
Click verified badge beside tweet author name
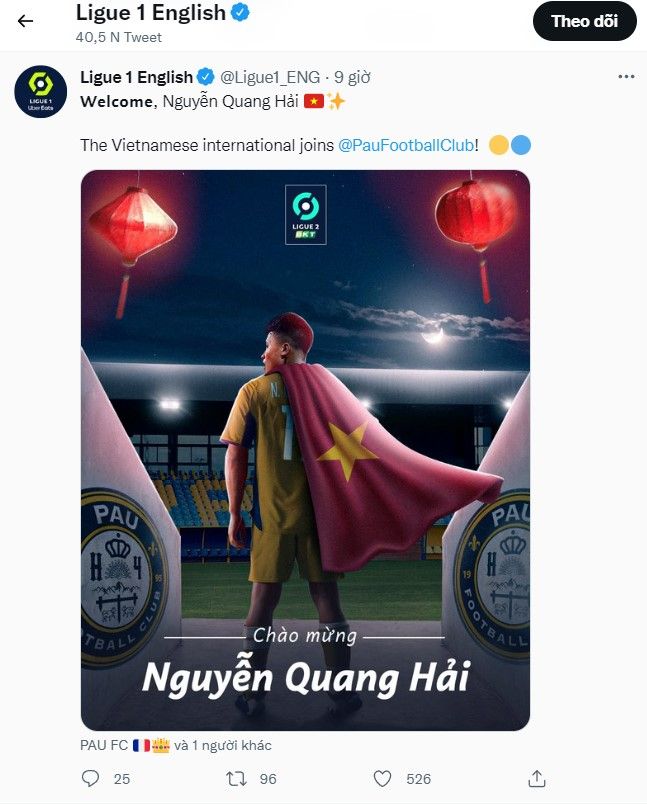206,77
